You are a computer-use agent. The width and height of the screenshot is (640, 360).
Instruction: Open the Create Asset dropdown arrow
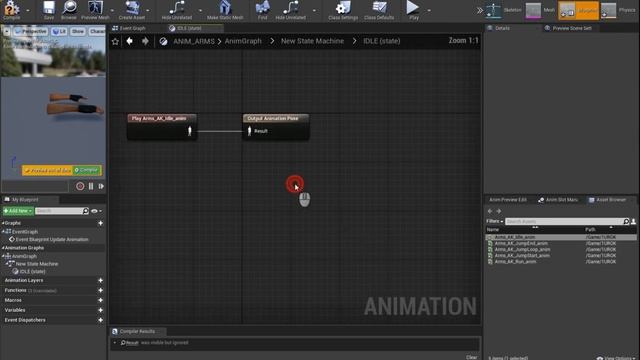click(x=148, y=10)
